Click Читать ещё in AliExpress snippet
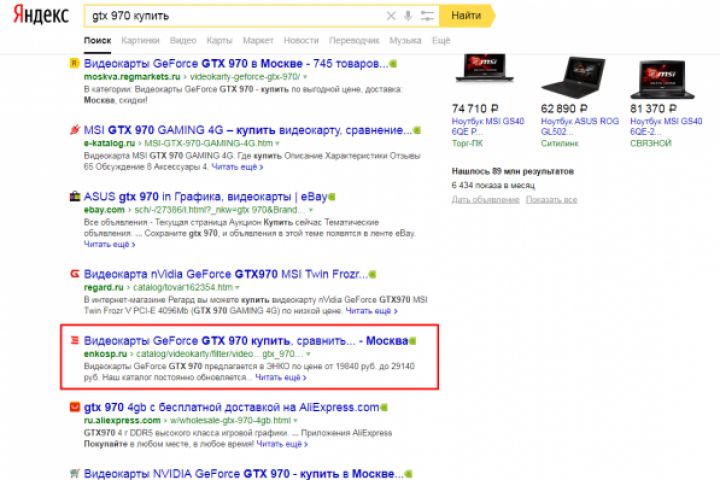 [282, 444]
